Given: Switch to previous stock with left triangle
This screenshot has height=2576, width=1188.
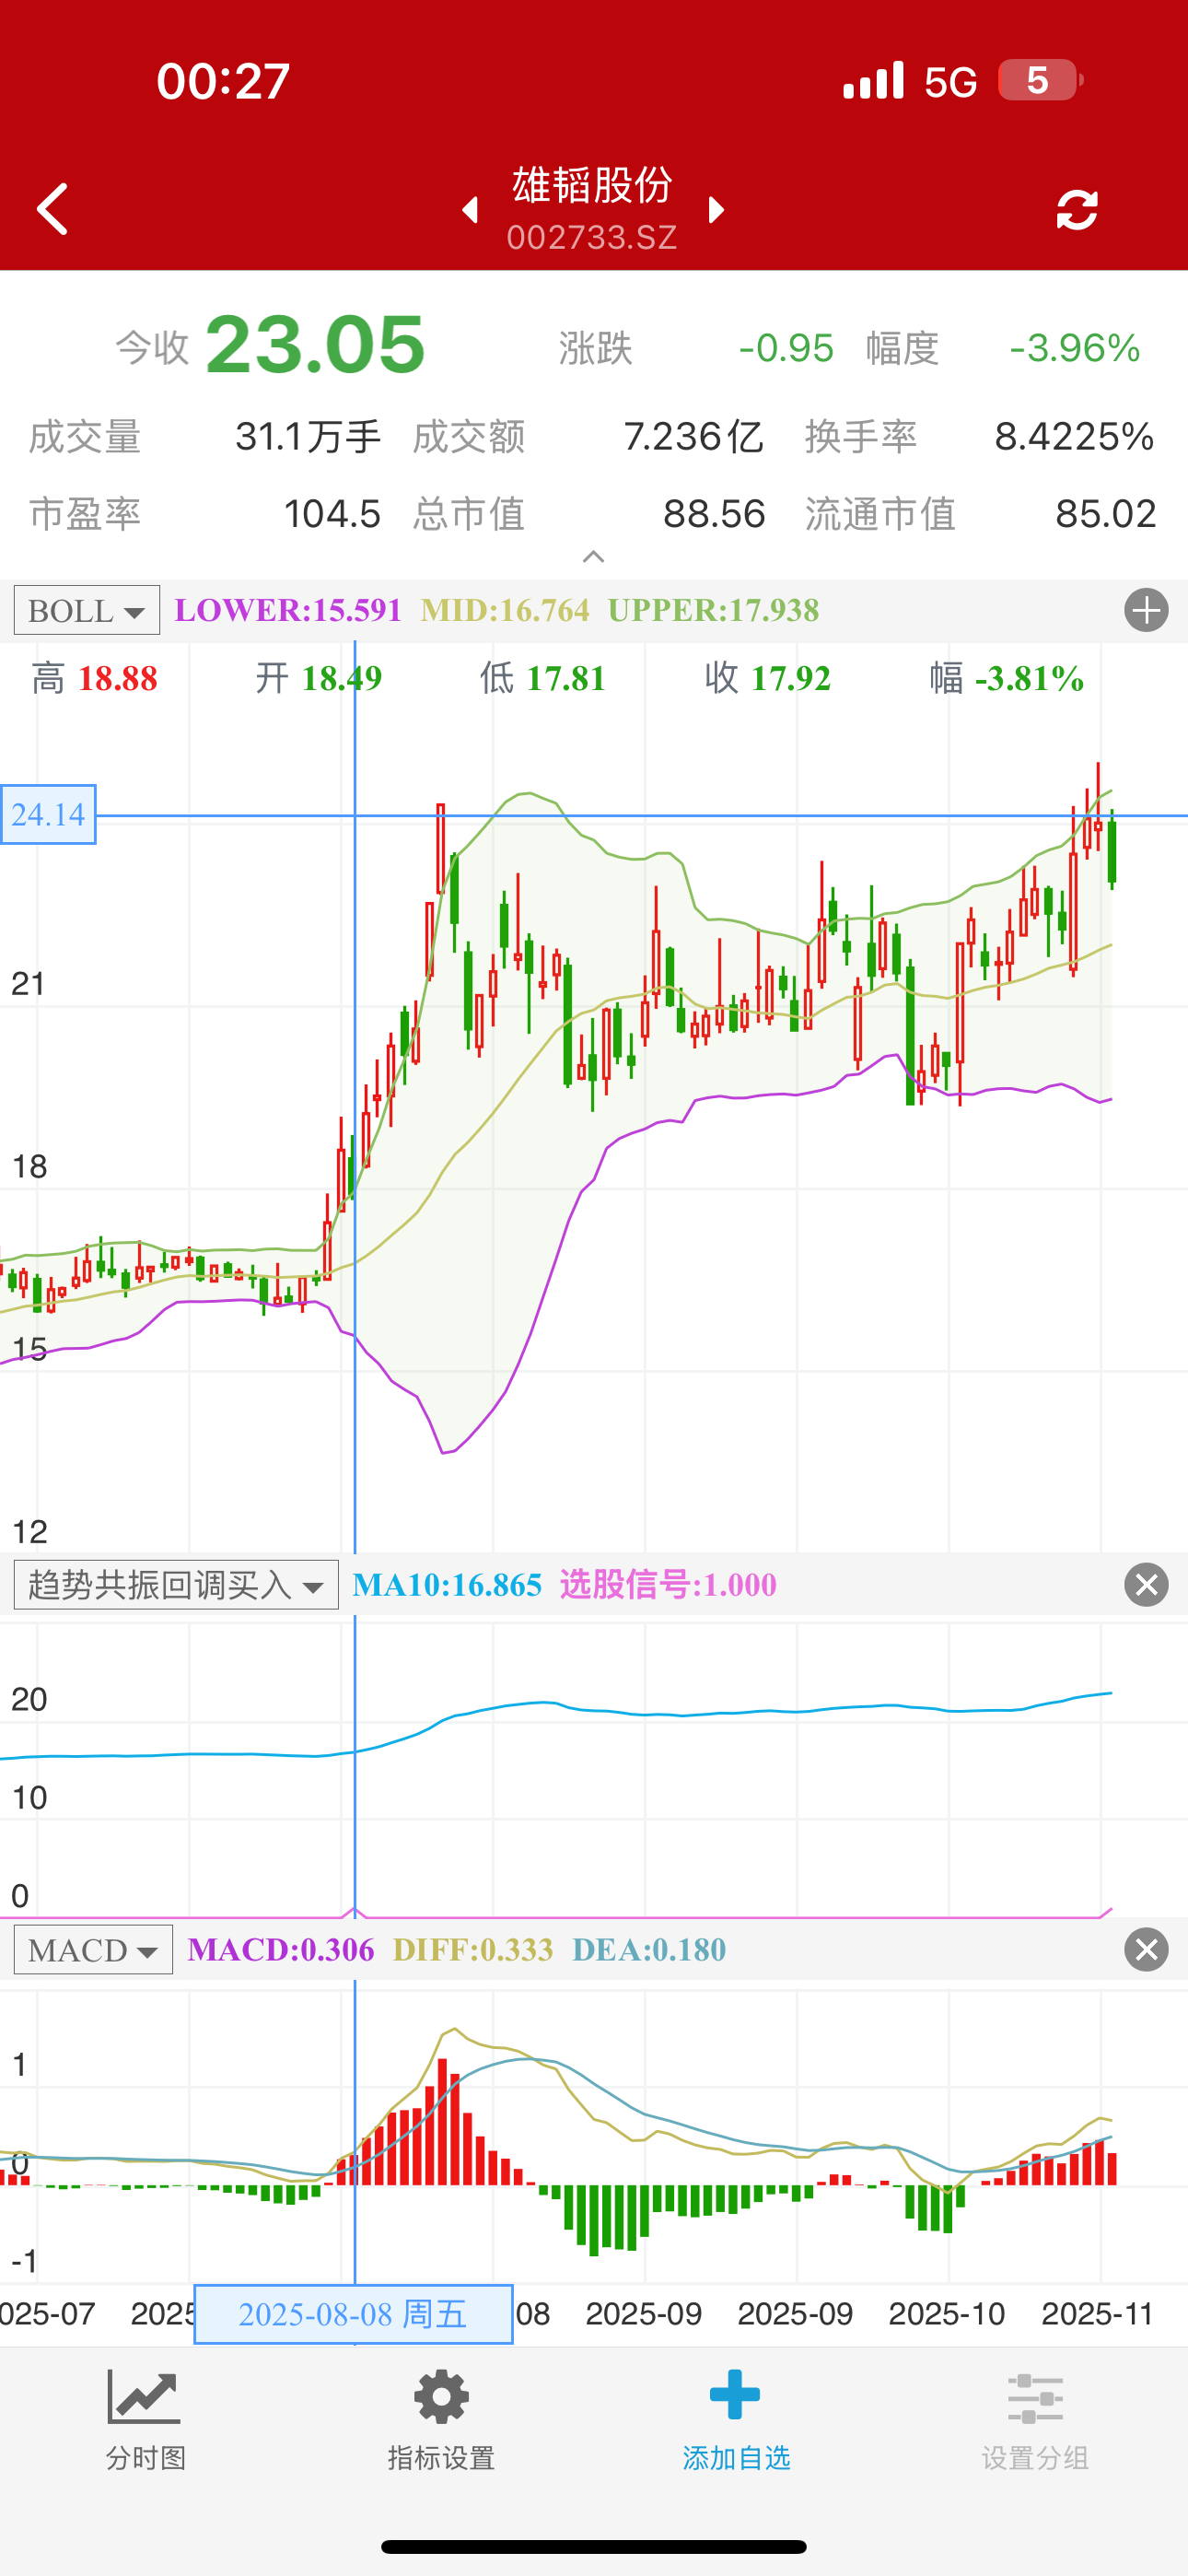Looking at the screenshot, I should 470,210.
